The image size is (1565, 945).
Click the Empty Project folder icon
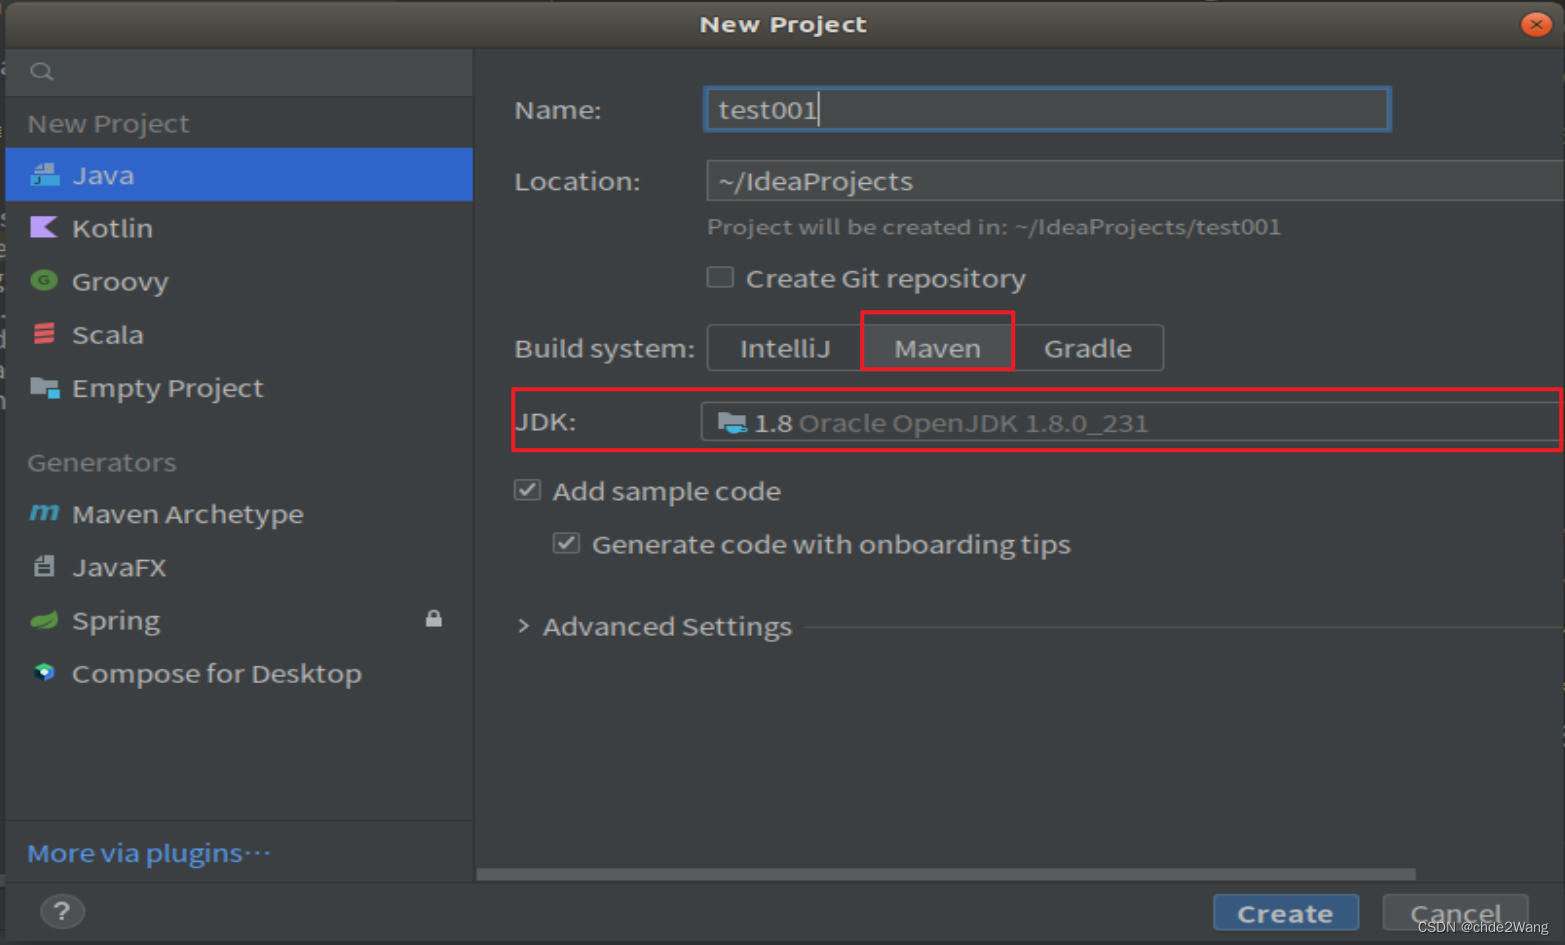pos(45,387)
